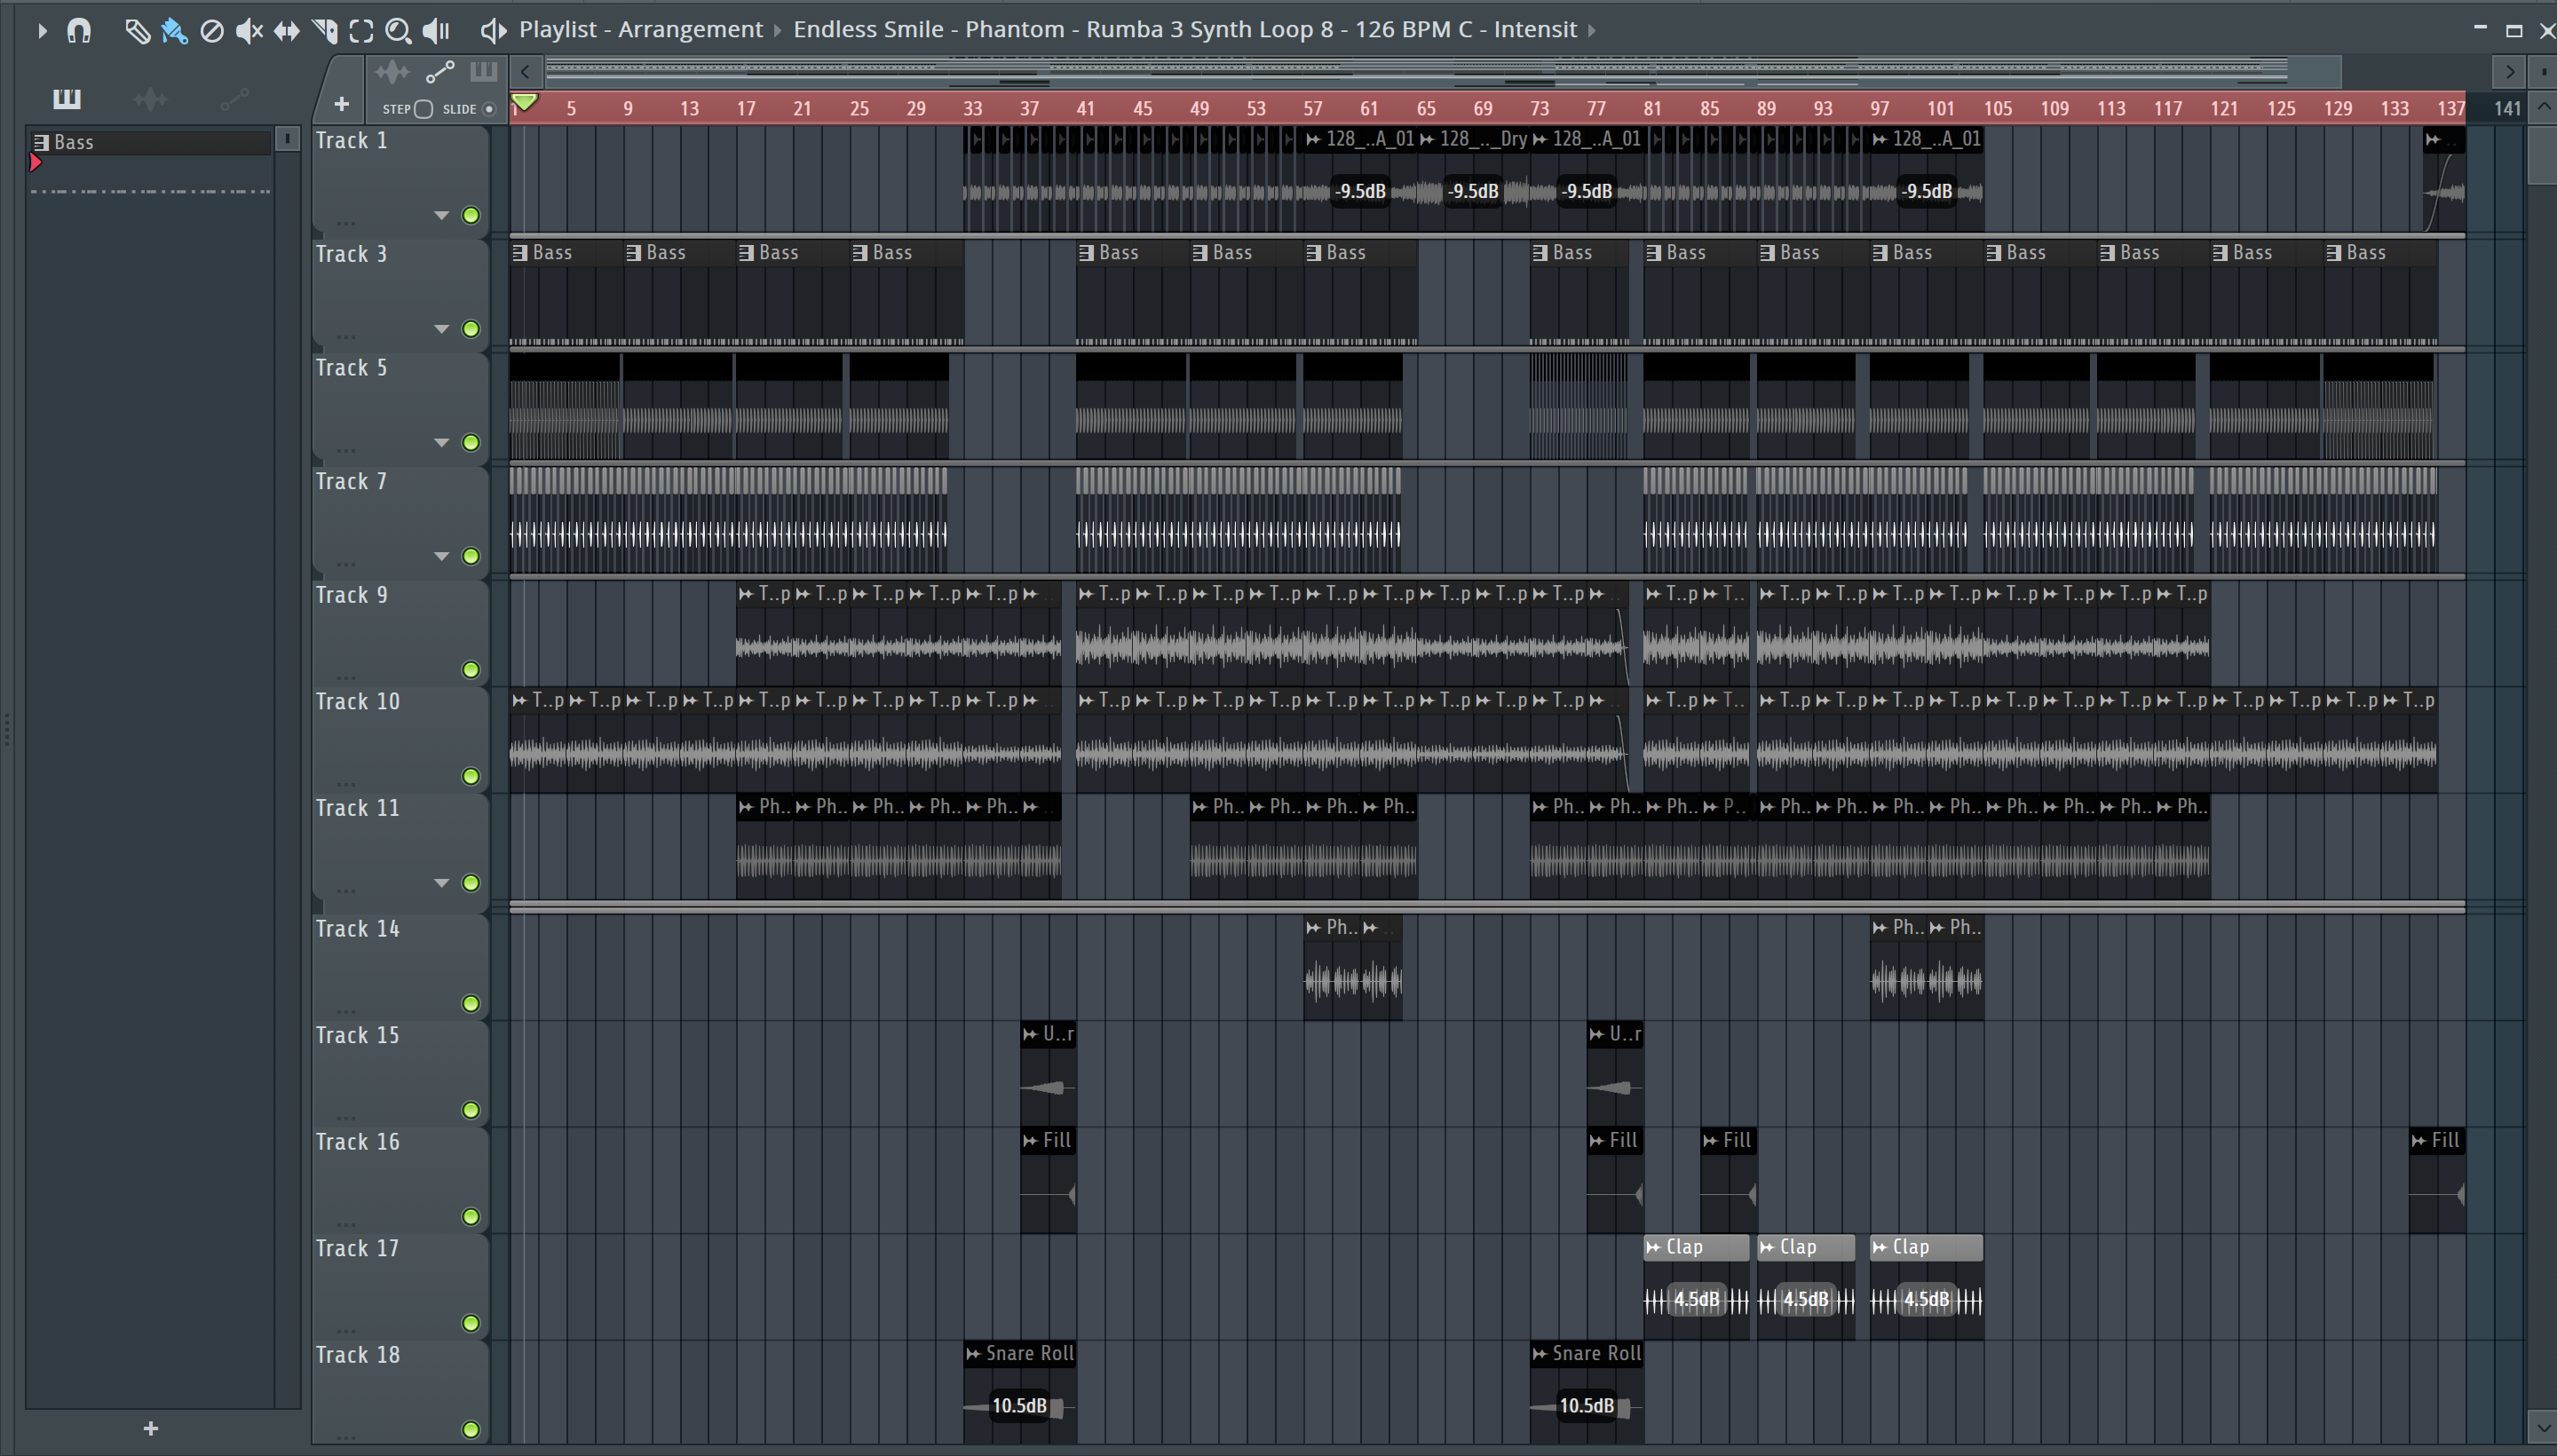Expand Track 11 group arrow

pos(441,883)
